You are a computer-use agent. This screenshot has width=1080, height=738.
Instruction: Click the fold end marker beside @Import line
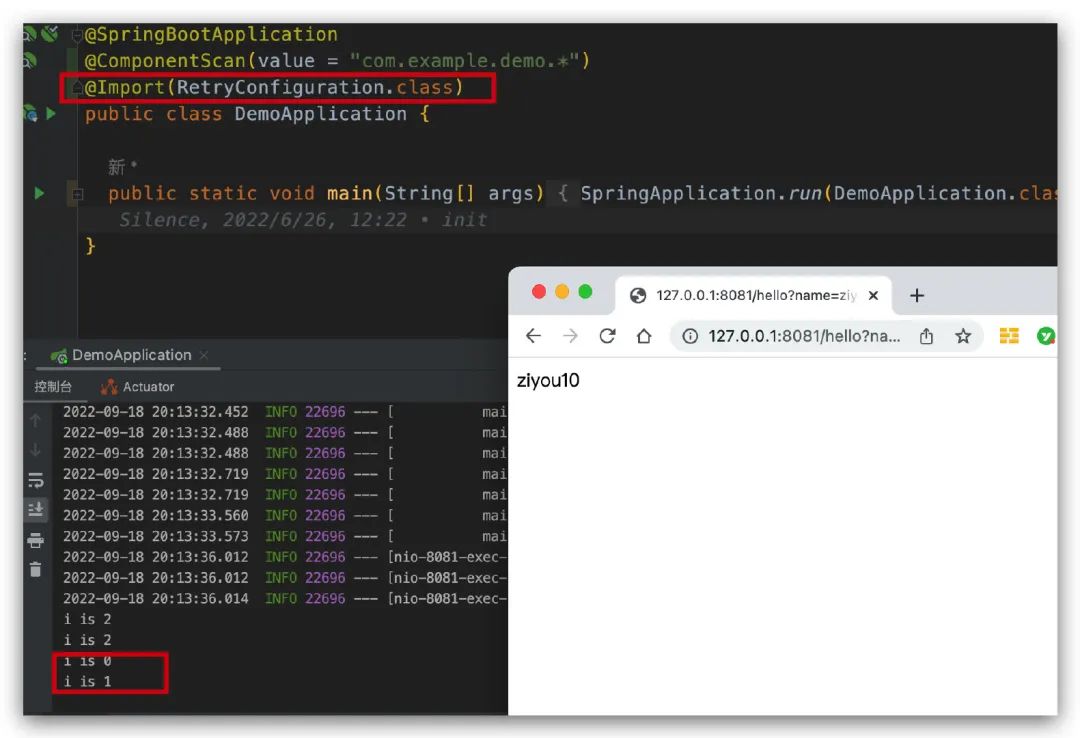click(x=77, y=88)
